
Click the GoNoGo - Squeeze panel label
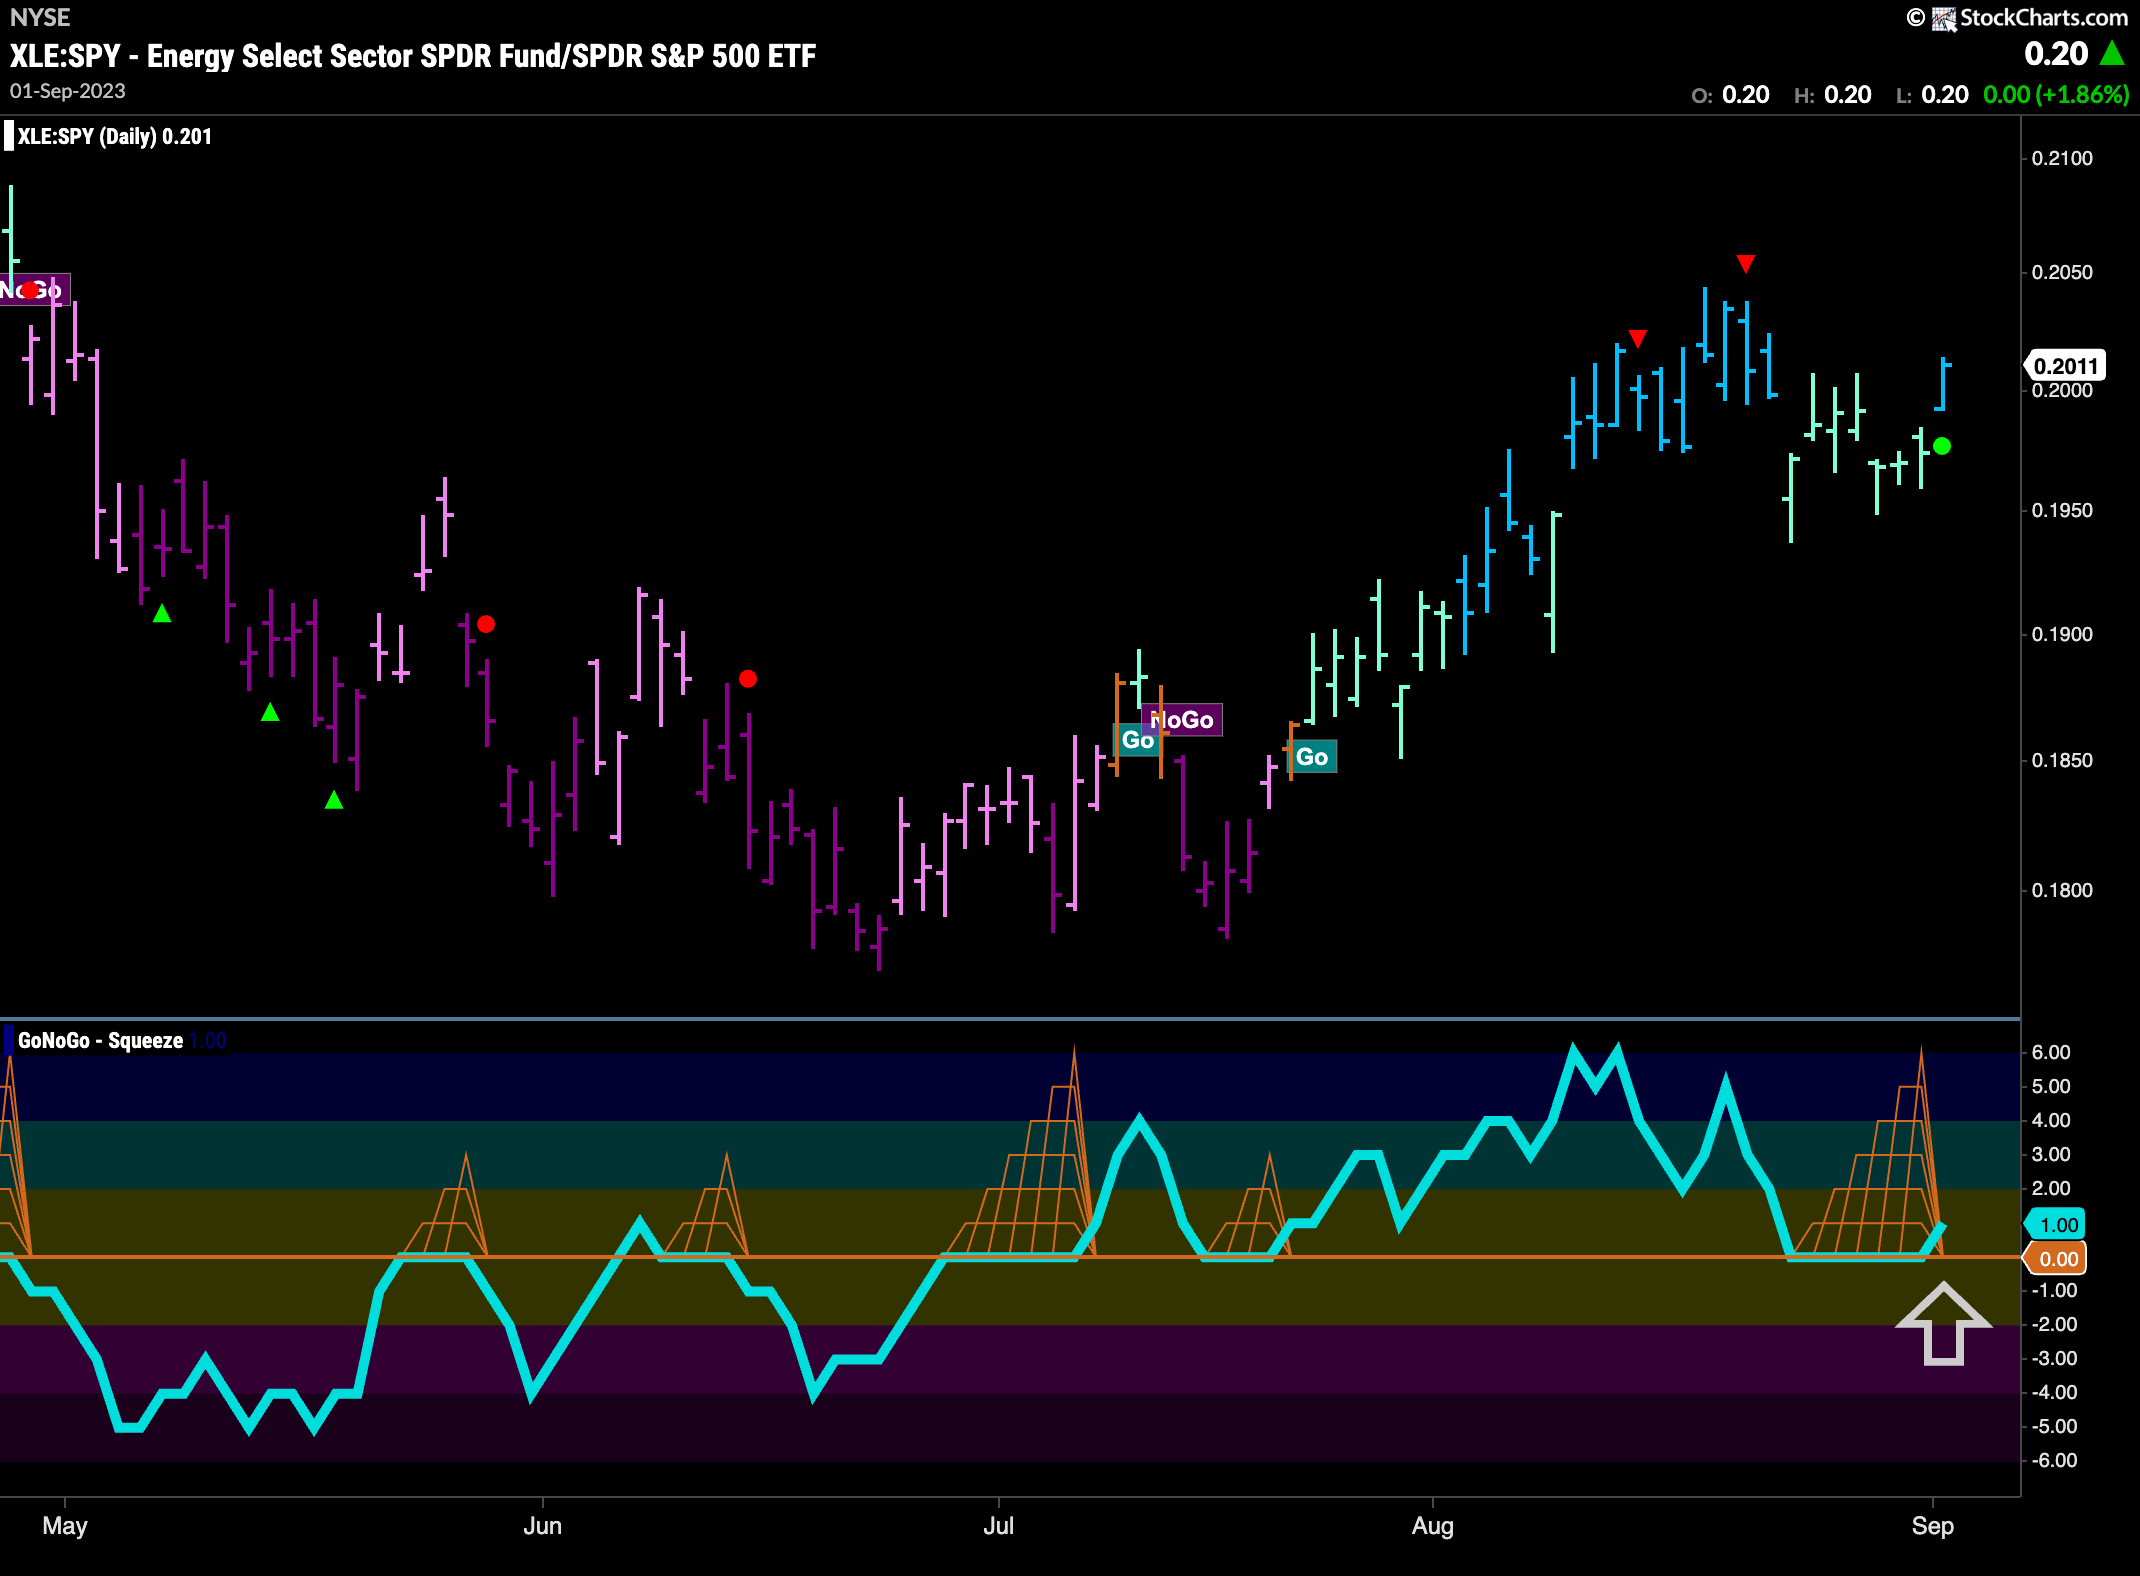100,1040
